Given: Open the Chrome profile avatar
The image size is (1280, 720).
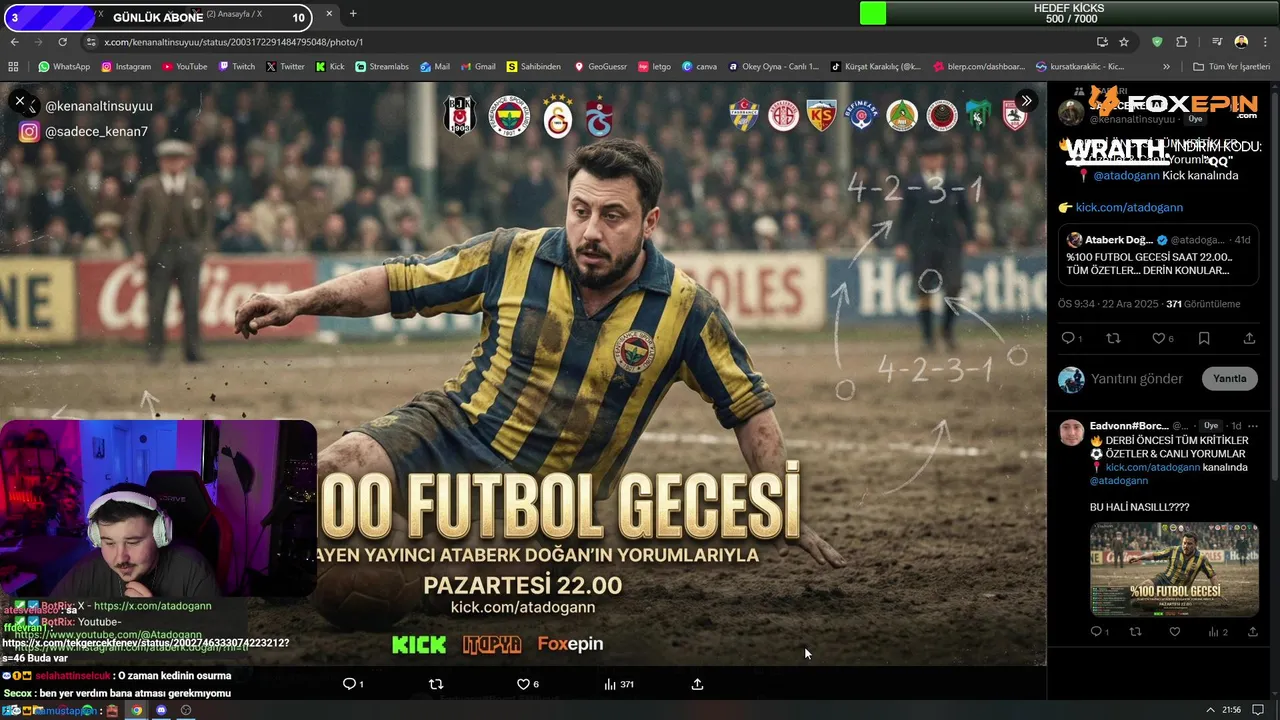Looking at the screenshot, I should (x=1241, y=42).
